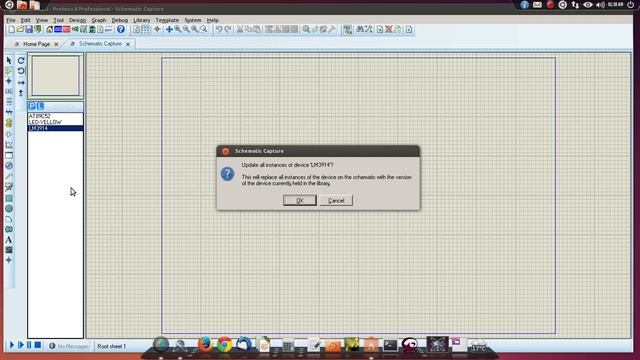The height and width of the screenshot is (360, 640).
Task: Click the Redo arrow icon
Action: tap(228, 29)
